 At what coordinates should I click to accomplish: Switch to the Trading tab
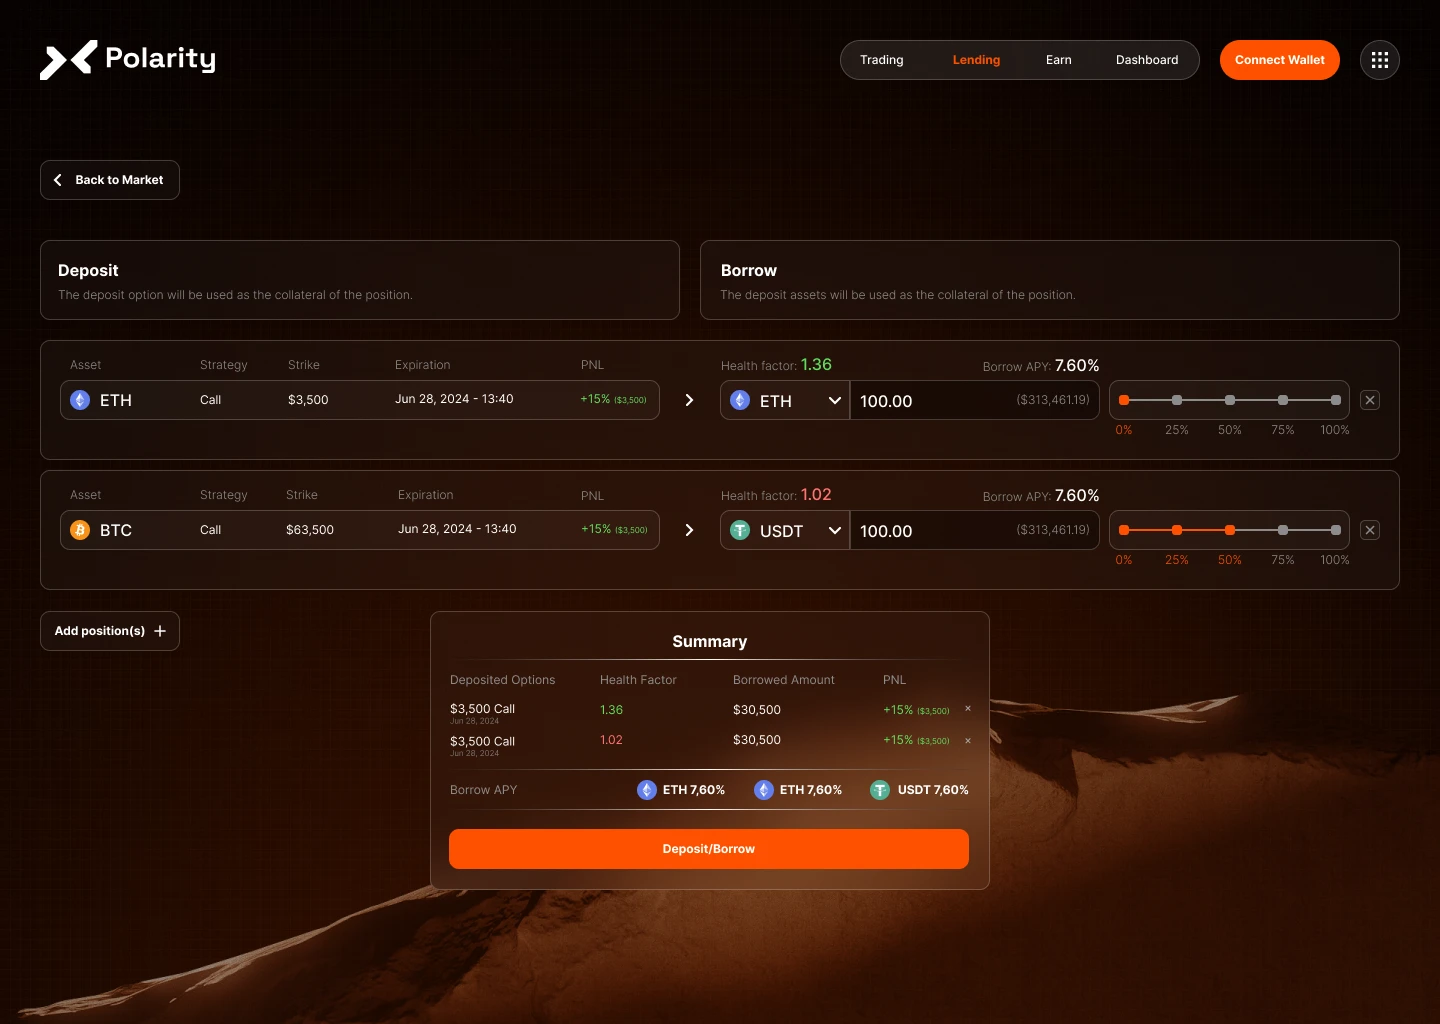[882, 60]
